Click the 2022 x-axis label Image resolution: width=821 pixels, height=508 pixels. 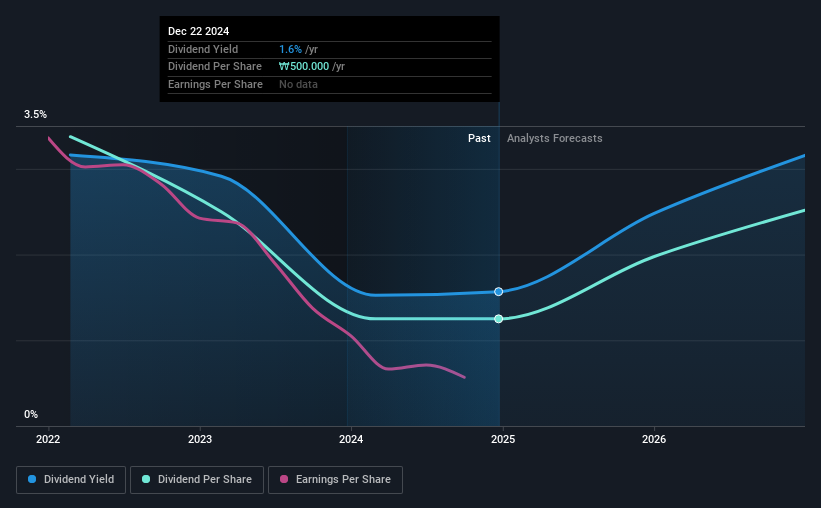[48, 439]
